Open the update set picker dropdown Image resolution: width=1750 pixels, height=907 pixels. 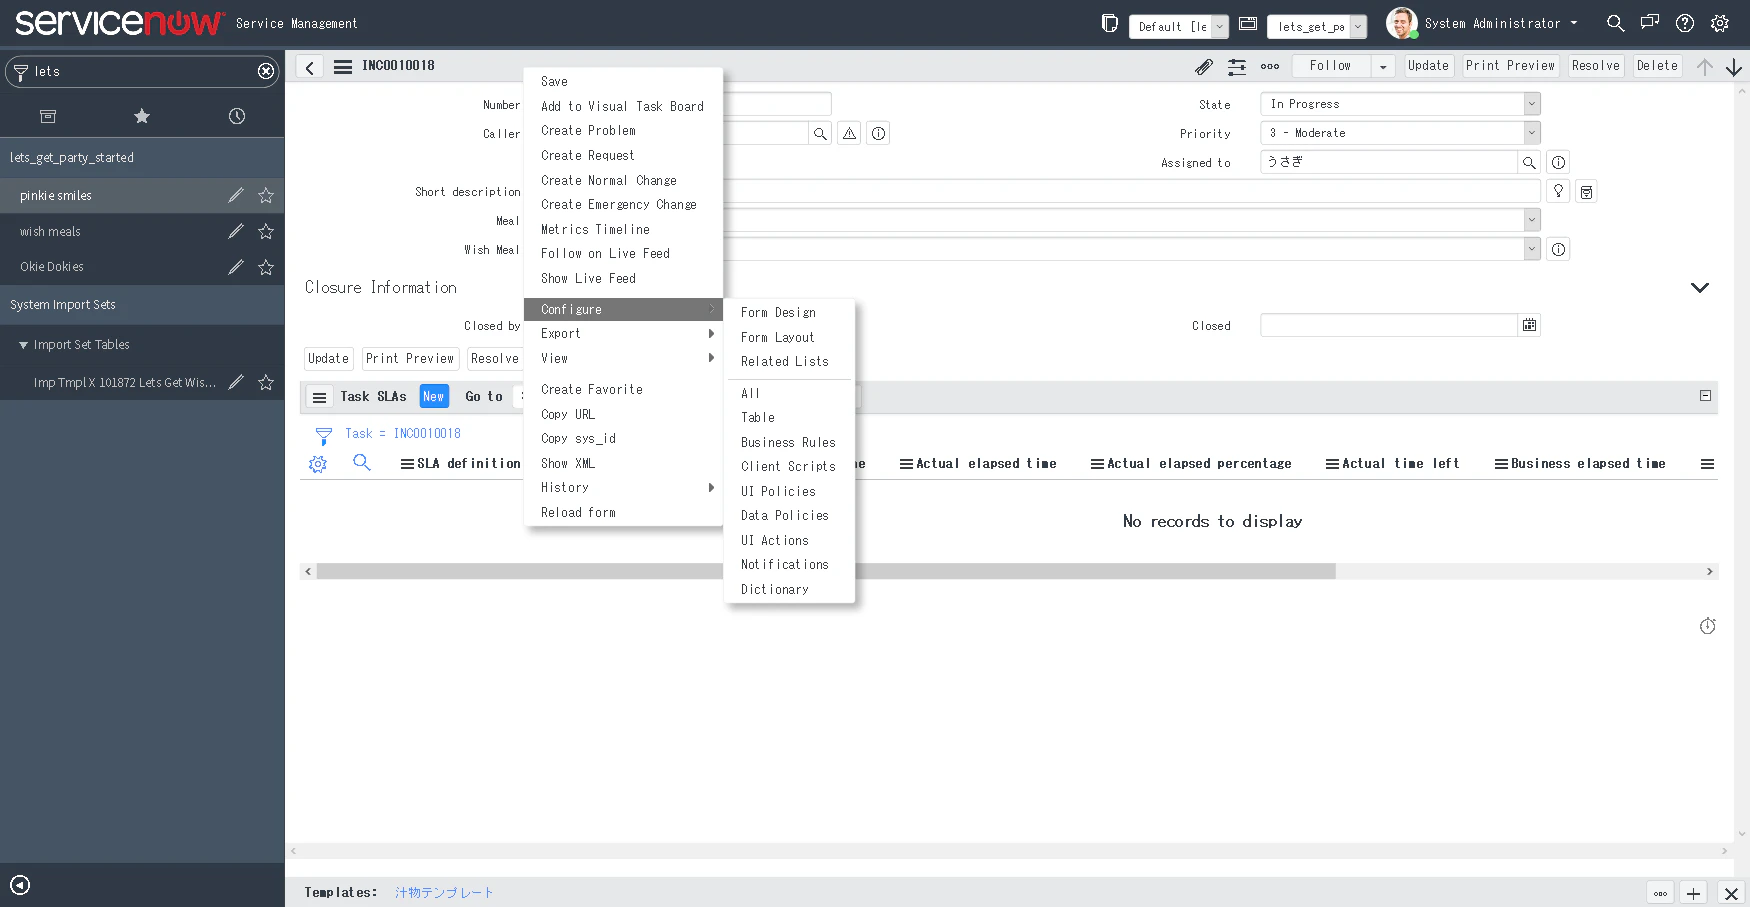tap(1178, 27)
